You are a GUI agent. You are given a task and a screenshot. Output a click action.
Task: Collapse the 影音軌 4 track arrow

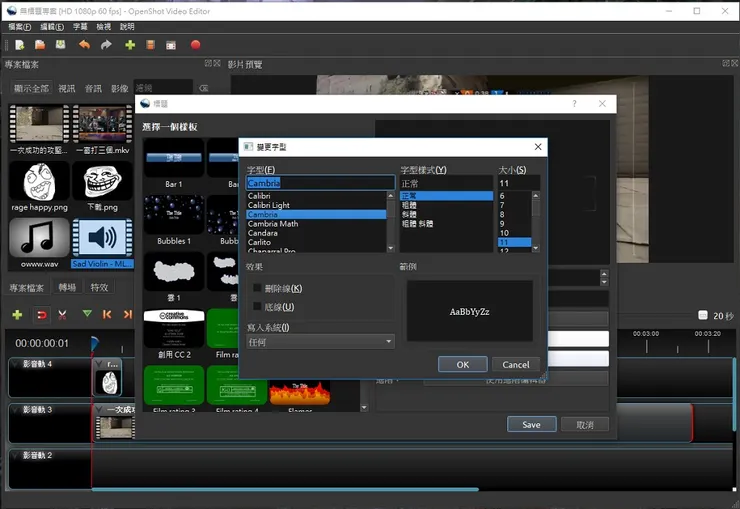pyautogui.click(x=13, y=364)
